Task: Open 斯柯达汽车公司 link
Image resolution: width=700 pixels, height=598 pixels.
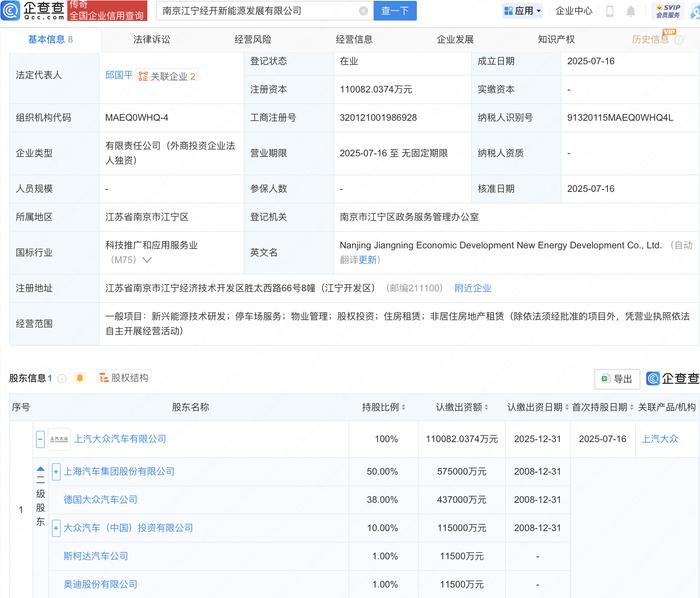Action: 96,556
